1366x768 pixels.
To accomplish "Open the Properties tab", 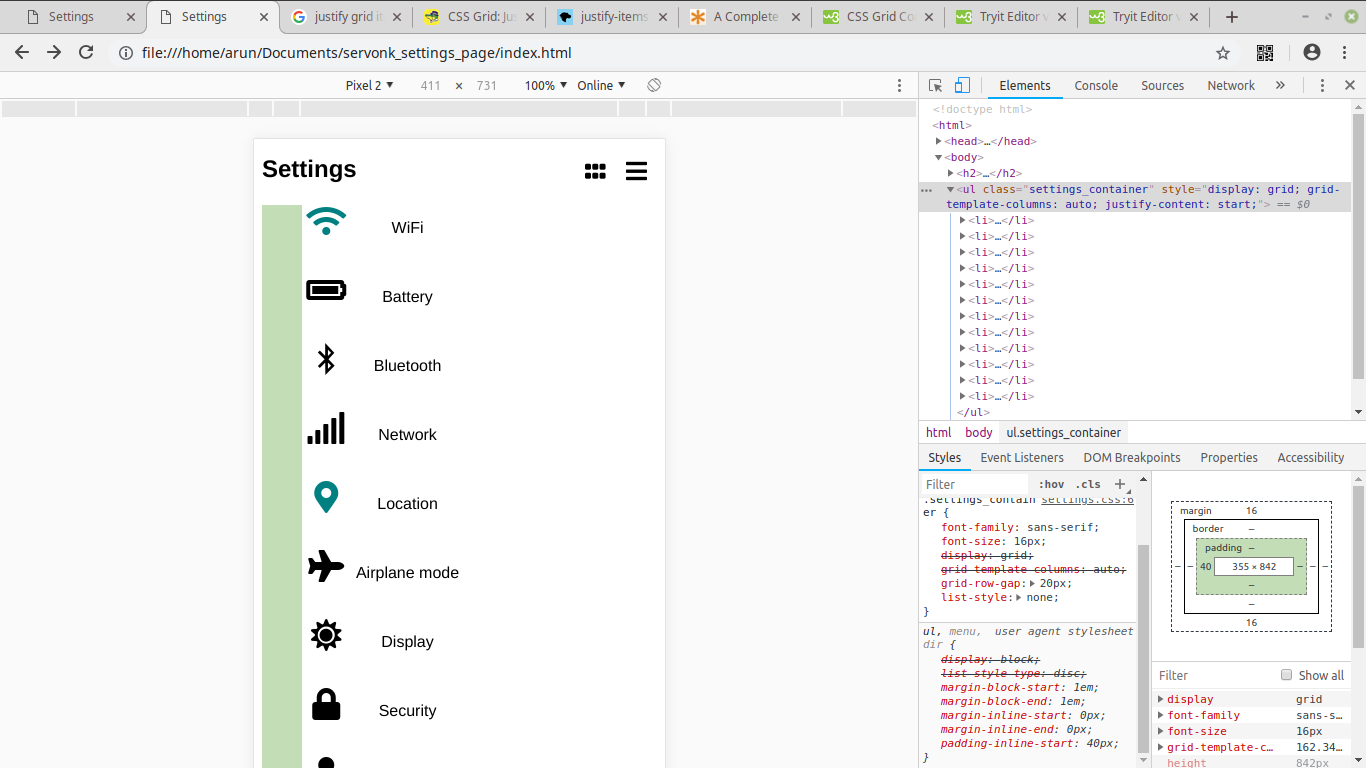I will click(1229, 457).
